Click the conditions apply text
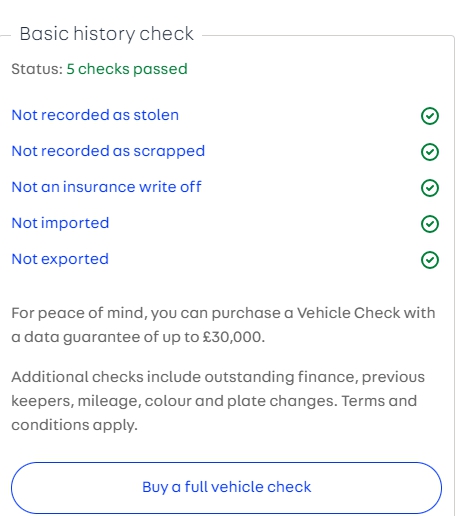457x516 pixels. (x=74, y=425)
